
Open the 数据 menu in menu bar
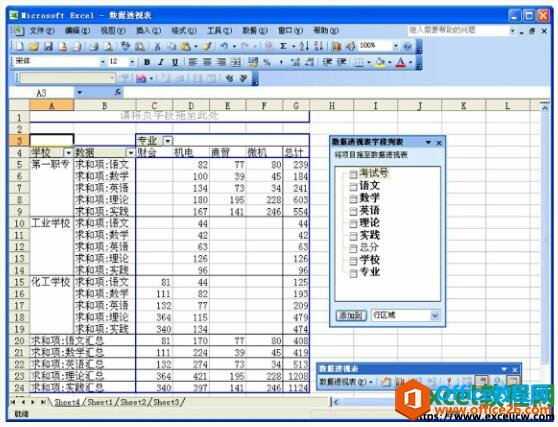[255, 31]
